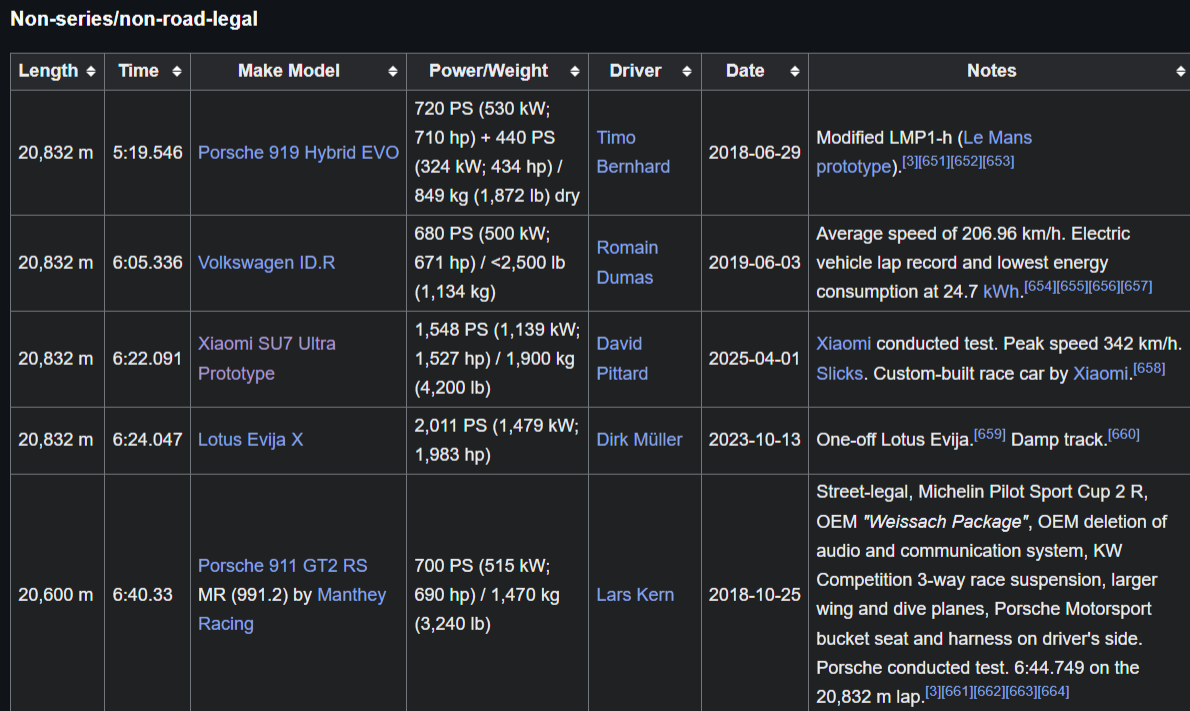
Task: Sort table by Make Model column arrows
Action: coord(392,71)
